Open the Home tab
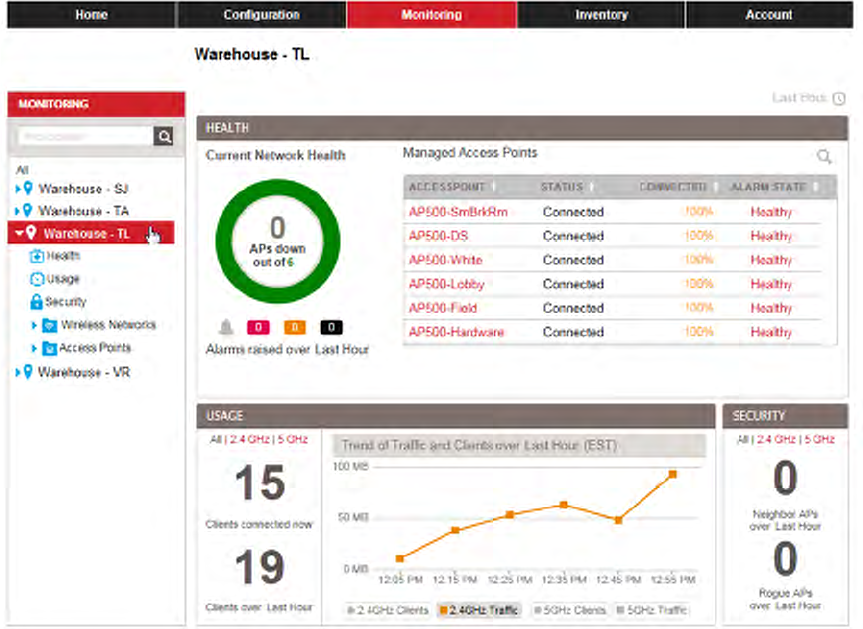This screenshot has height=629, width=863. [91, 15]
